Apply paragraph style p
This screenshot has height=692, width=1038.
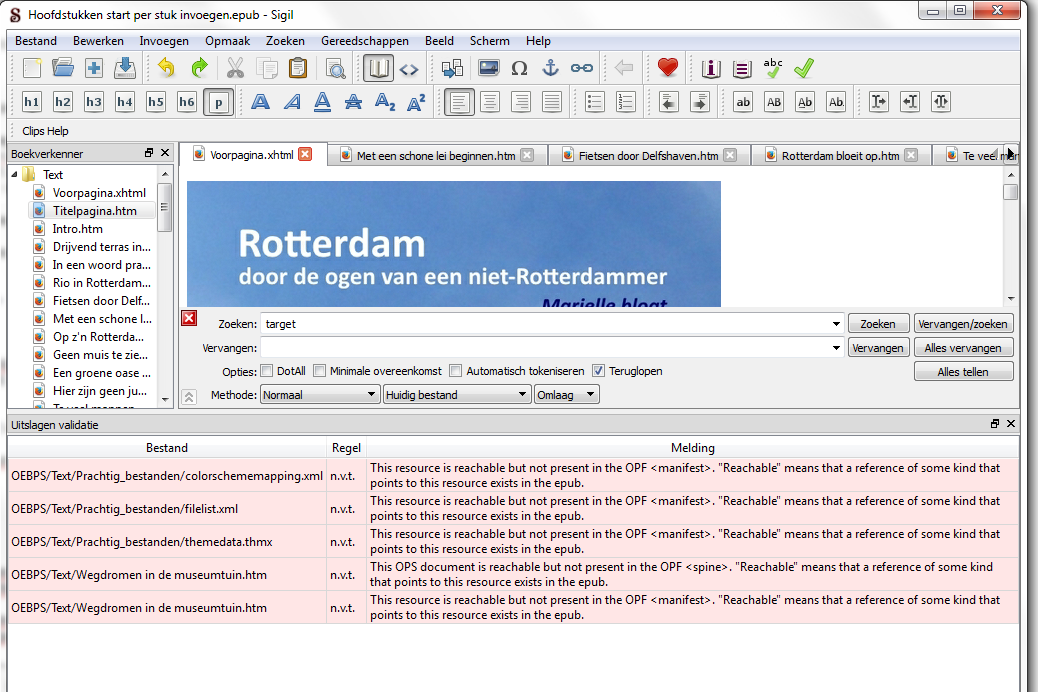pos(218,102)
